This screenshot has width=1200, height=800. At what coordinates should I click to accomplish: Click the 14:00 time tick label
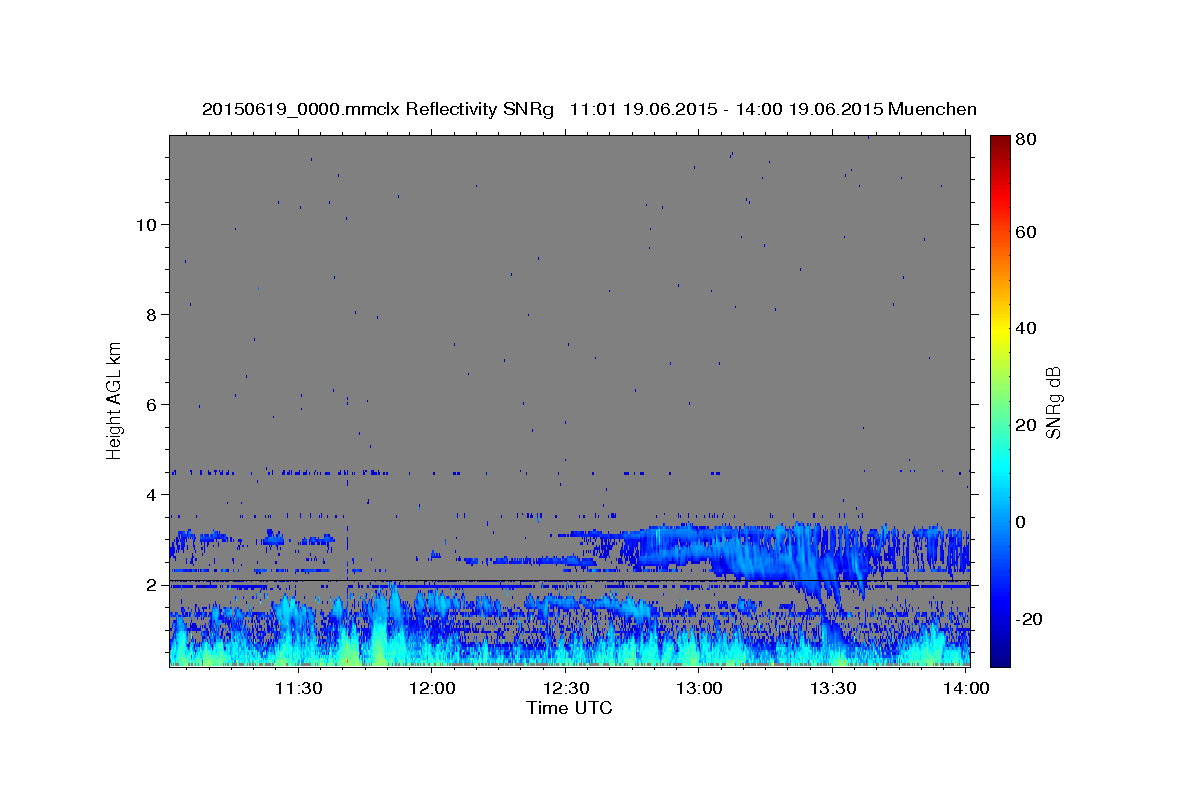point(966,688)
